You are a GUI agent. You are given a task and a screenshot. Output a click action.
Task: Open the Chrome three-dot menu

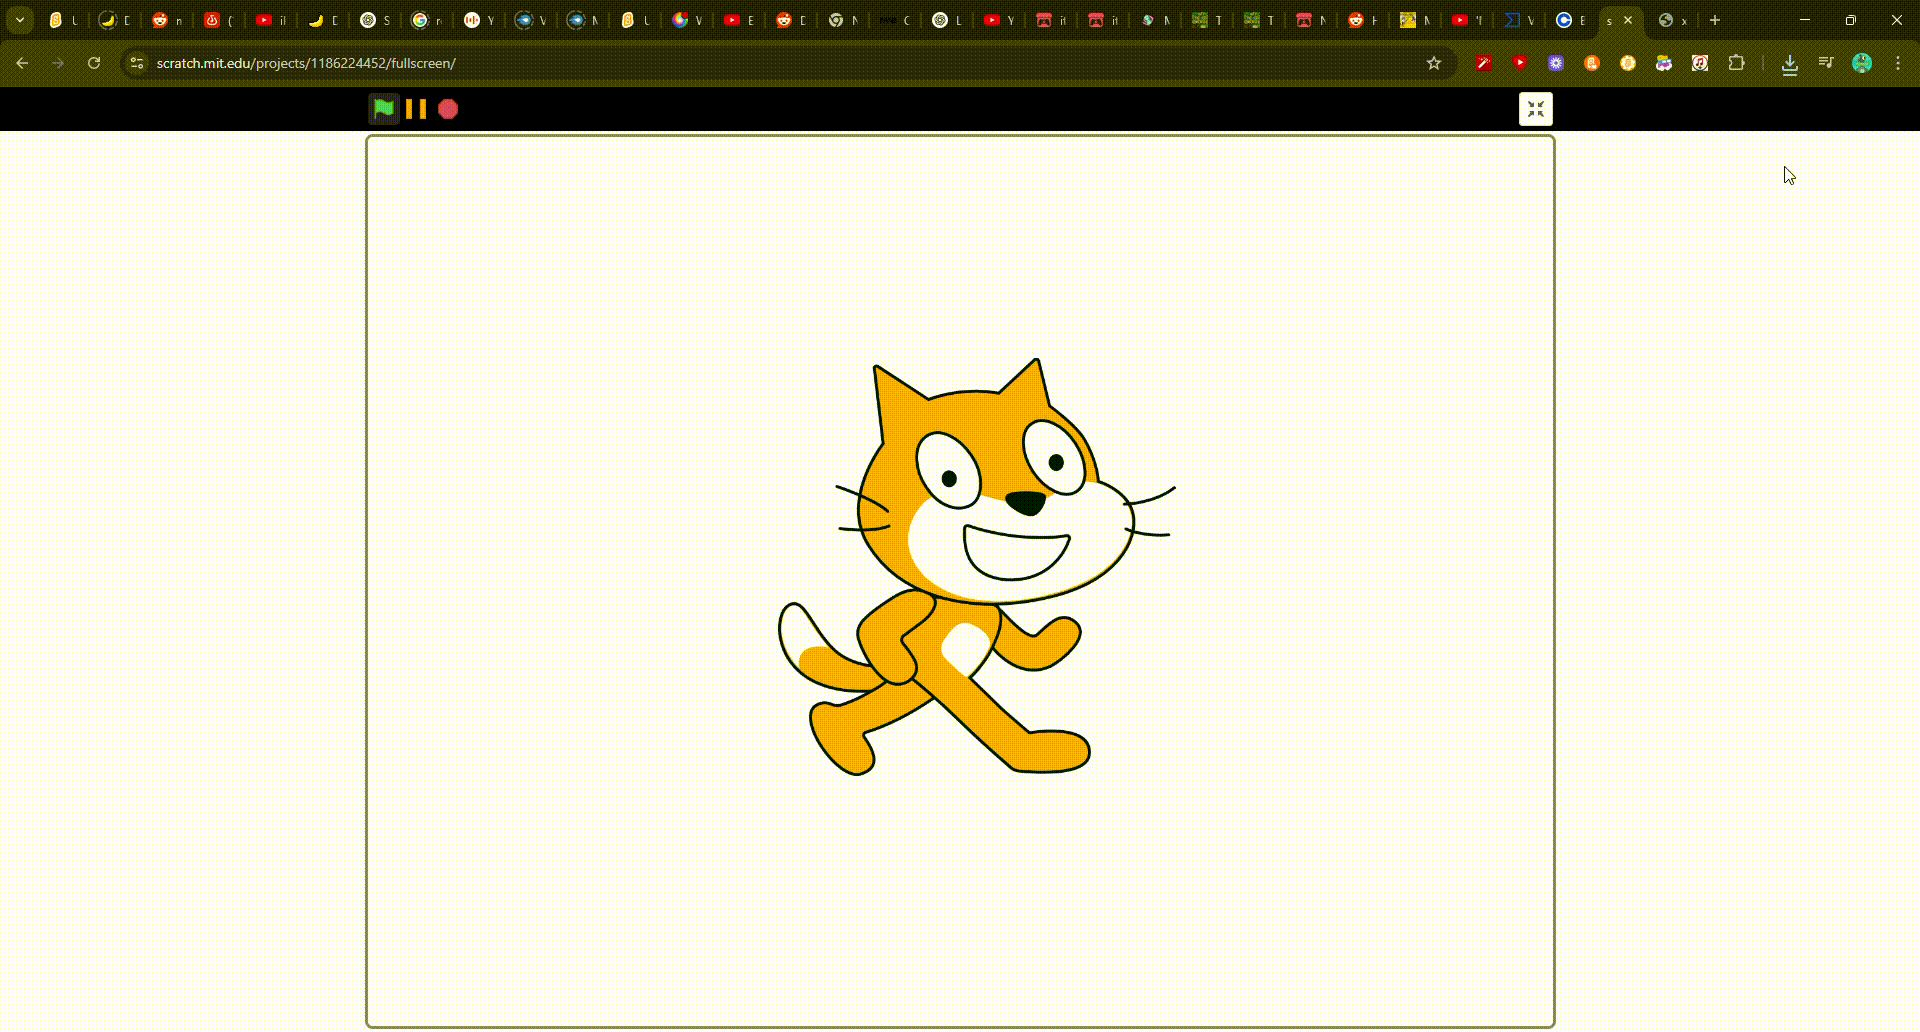[x=1898, y=63]
